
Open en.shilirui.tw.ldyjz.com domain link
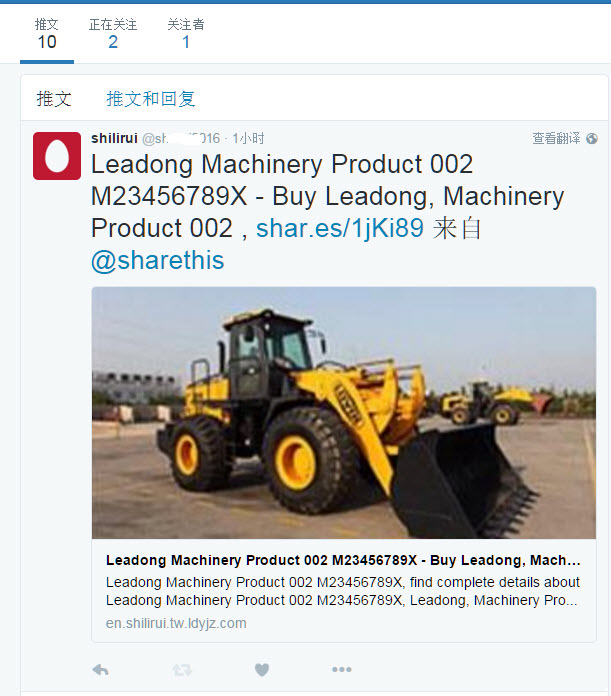176,623
